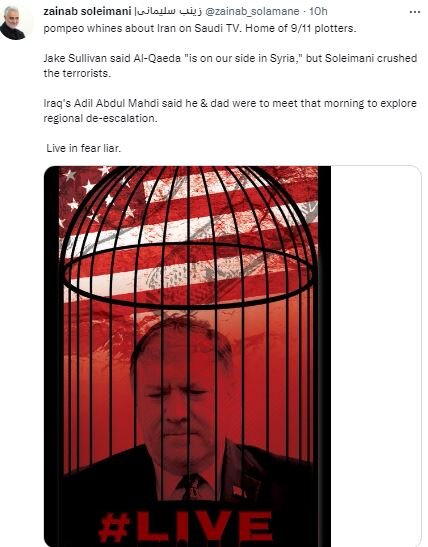Open the attached caged-man poster image
This screenshot has width=428, height=547.
pos(187,356)
